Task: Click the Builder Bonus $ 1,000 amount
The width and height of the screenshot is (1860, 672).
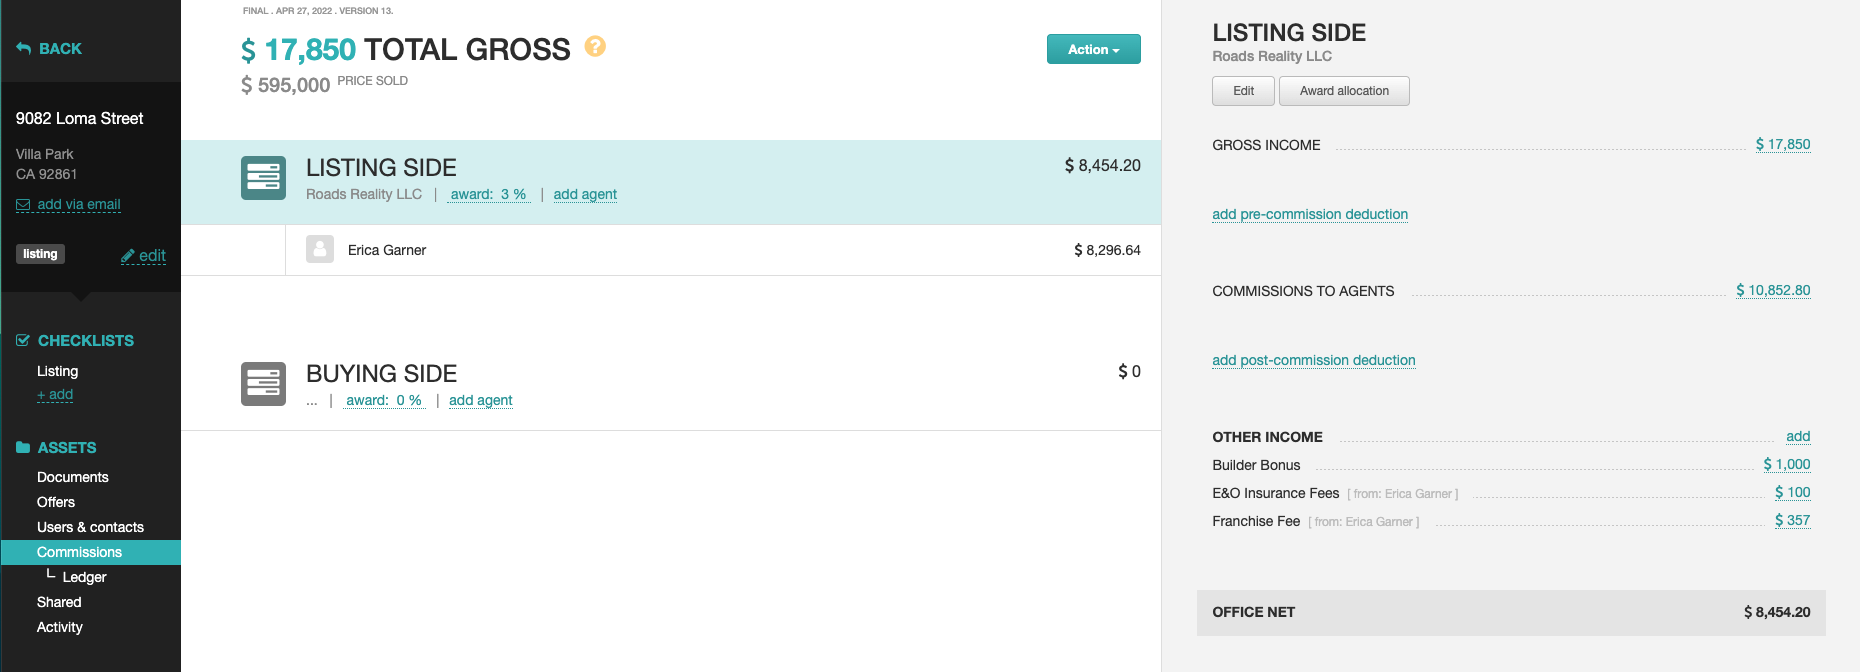Action: 1787,464
